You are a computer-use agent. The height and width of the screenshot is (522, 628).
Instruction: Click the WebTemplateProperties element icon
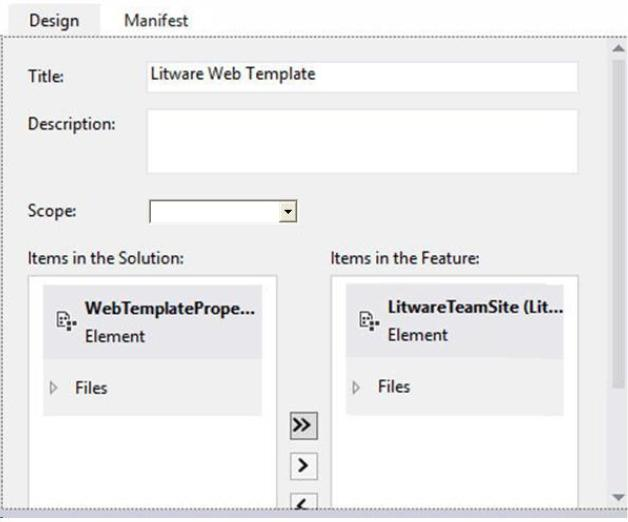click(x=66, y=321)
